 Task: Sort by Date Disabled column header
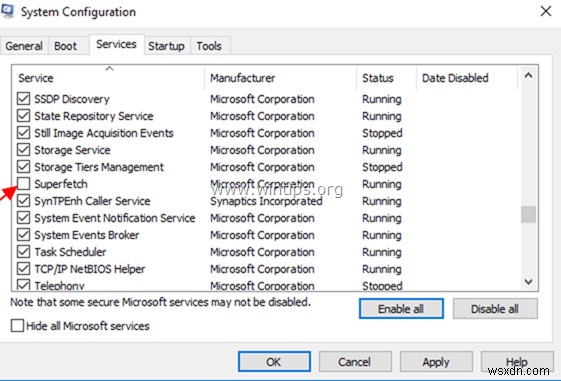click(467, 78)
